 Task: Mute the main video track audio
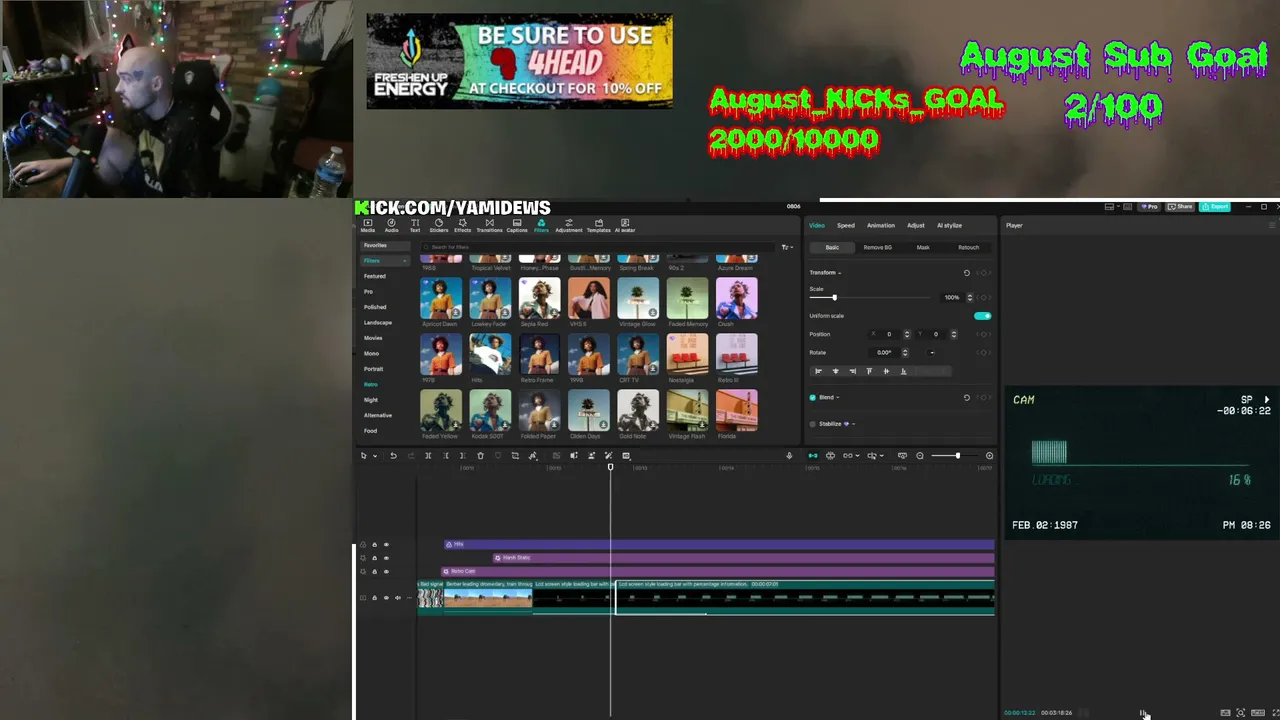click(x=398, y=598)
